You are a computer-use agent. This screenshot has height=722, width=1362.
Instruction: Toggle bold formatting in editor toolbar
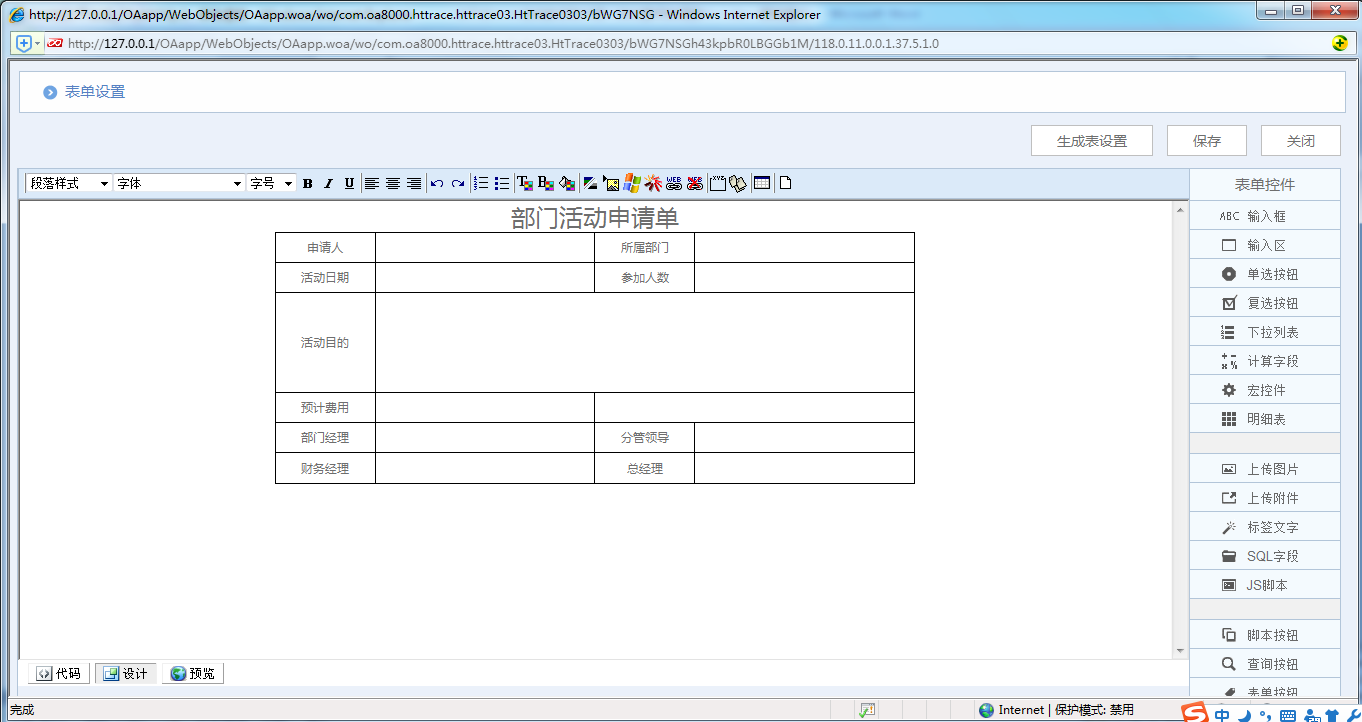[308, 183]
